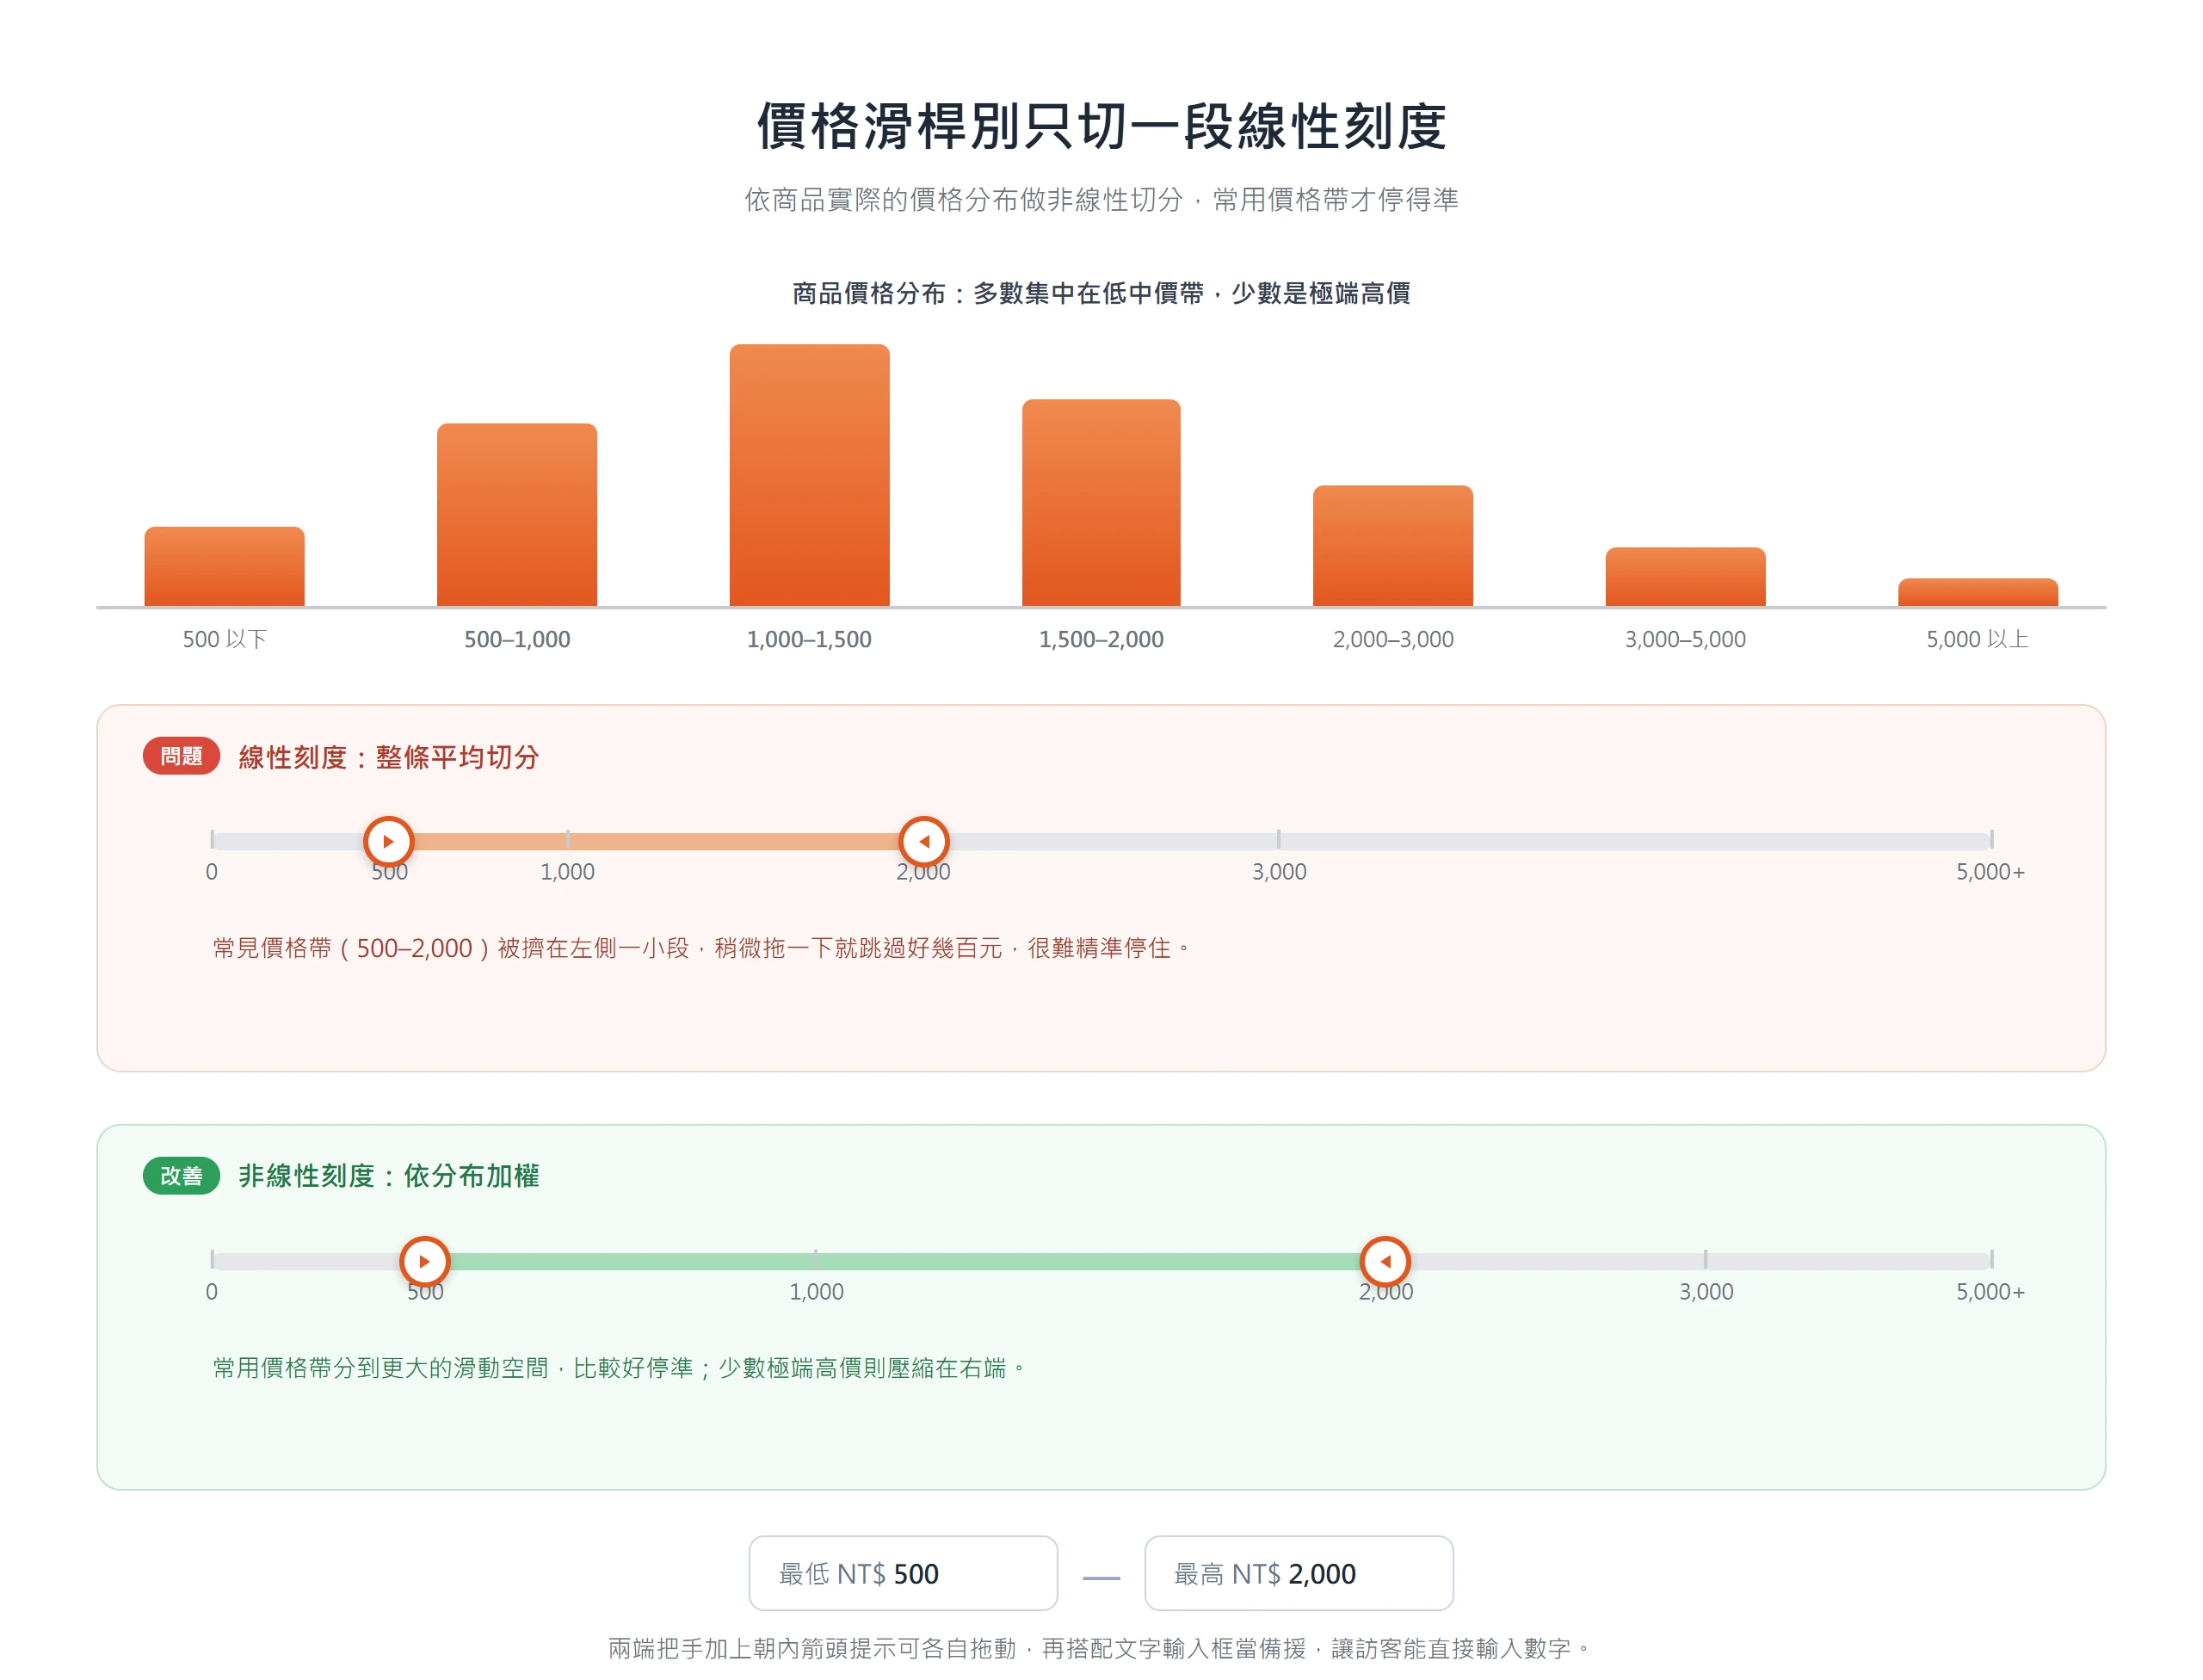Click the 5,000+ label on the linear scale
Image resolution: width=2203 pixels, height=1680 pixels.
[x=1990, y=872]
